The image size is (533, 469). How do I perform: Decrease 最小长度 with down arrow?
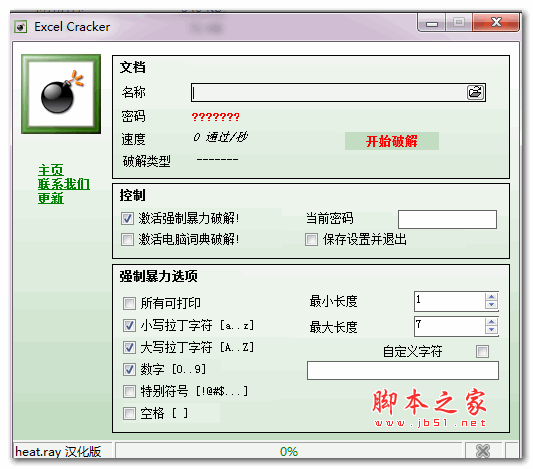[491, 305]
